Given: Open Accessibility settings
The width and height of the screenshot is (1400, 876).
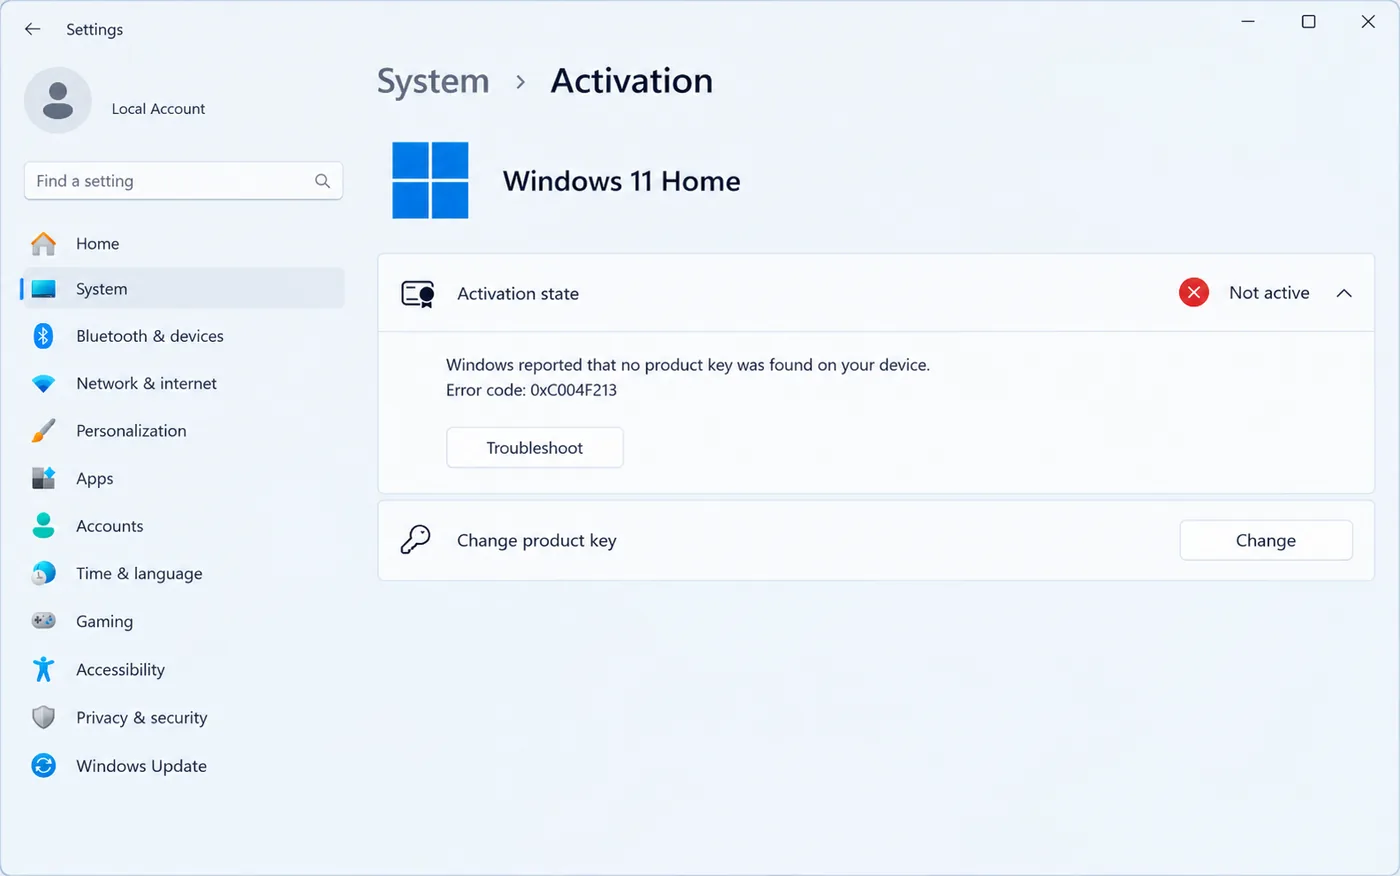Looking at the screenshot, I should coord(182,669).
